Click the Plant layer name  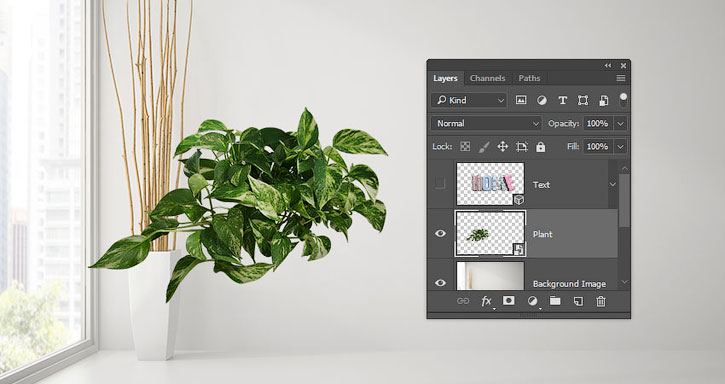point(542,234)
